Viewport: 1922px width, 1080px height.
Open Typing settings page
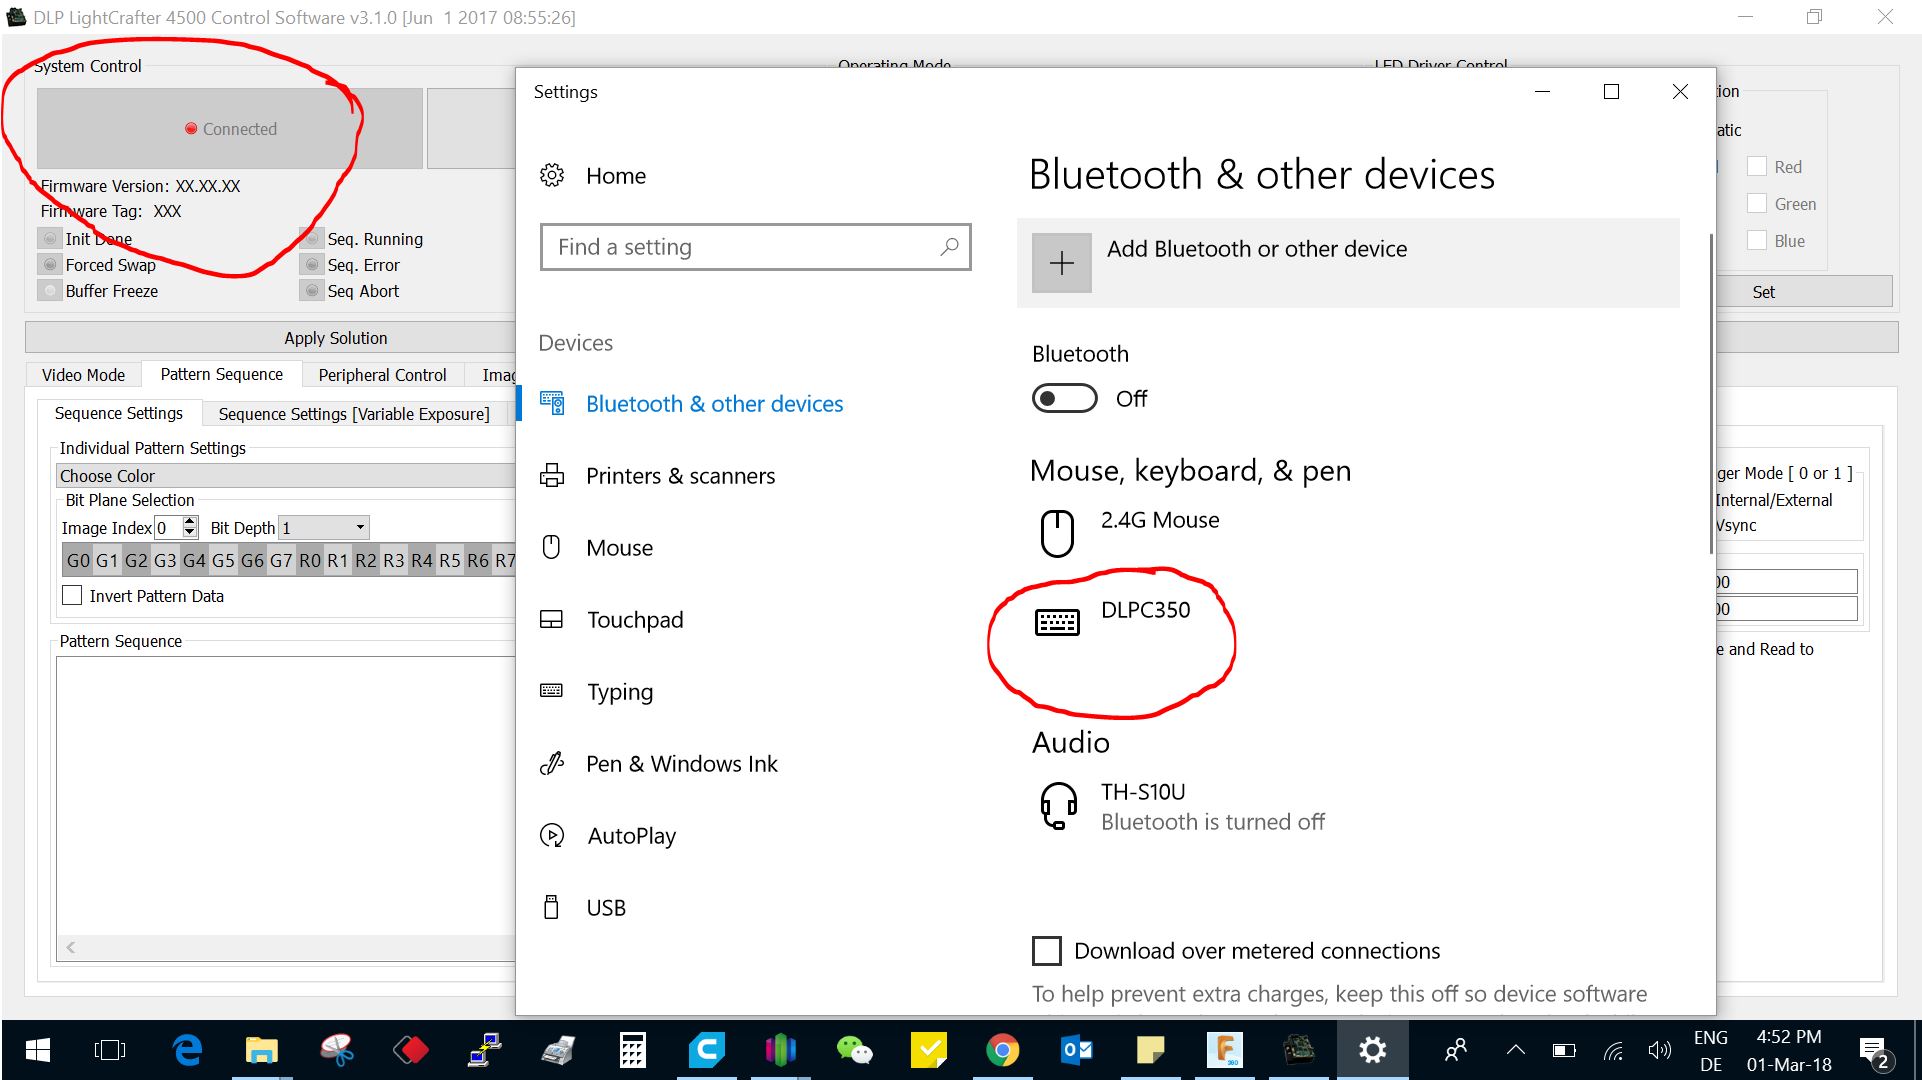click(x=596, y=692)
